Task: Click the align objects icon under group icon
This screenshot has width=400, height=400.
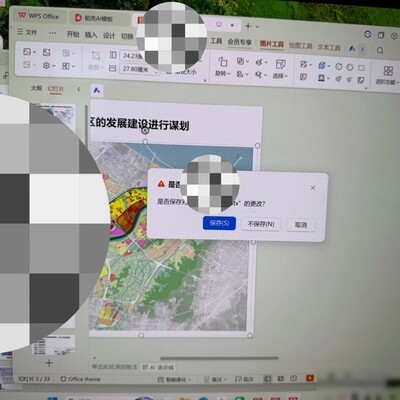Action: (x=240, y=74)
